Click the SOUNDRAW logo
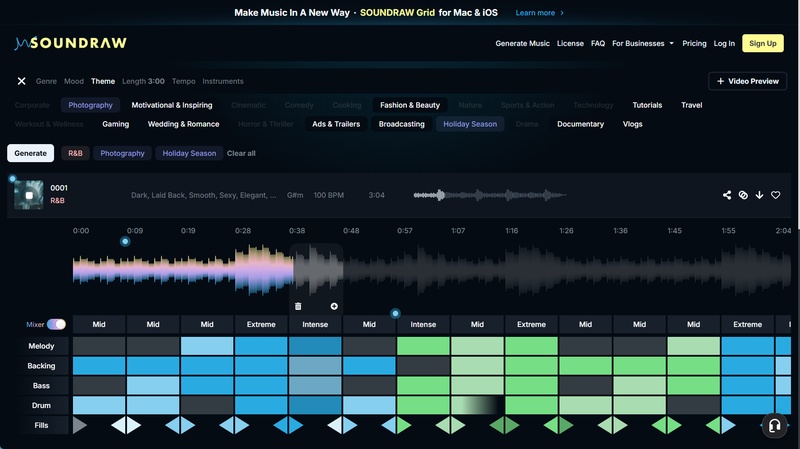This screenshot has width=800, height=449. (71, 43)
